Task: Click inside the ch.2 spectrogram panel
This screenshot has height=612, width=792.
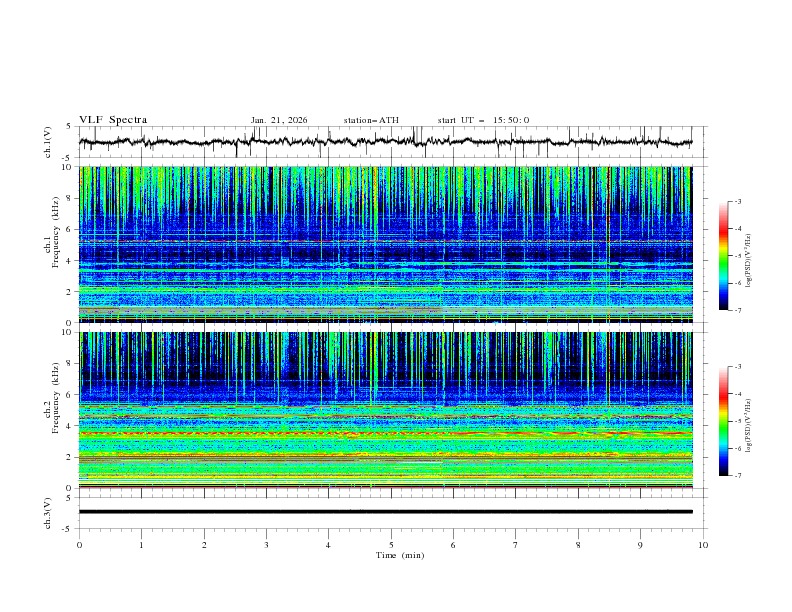Action: [385, 410]
